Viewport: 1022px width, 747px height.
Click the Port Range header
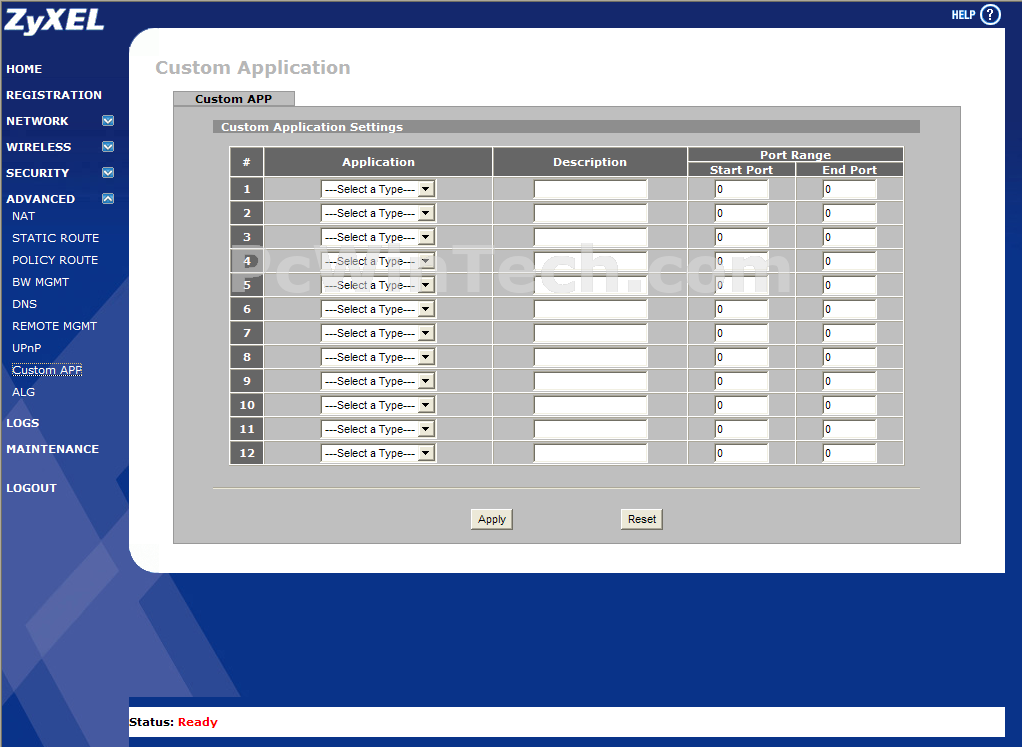[x=796, y=154]
